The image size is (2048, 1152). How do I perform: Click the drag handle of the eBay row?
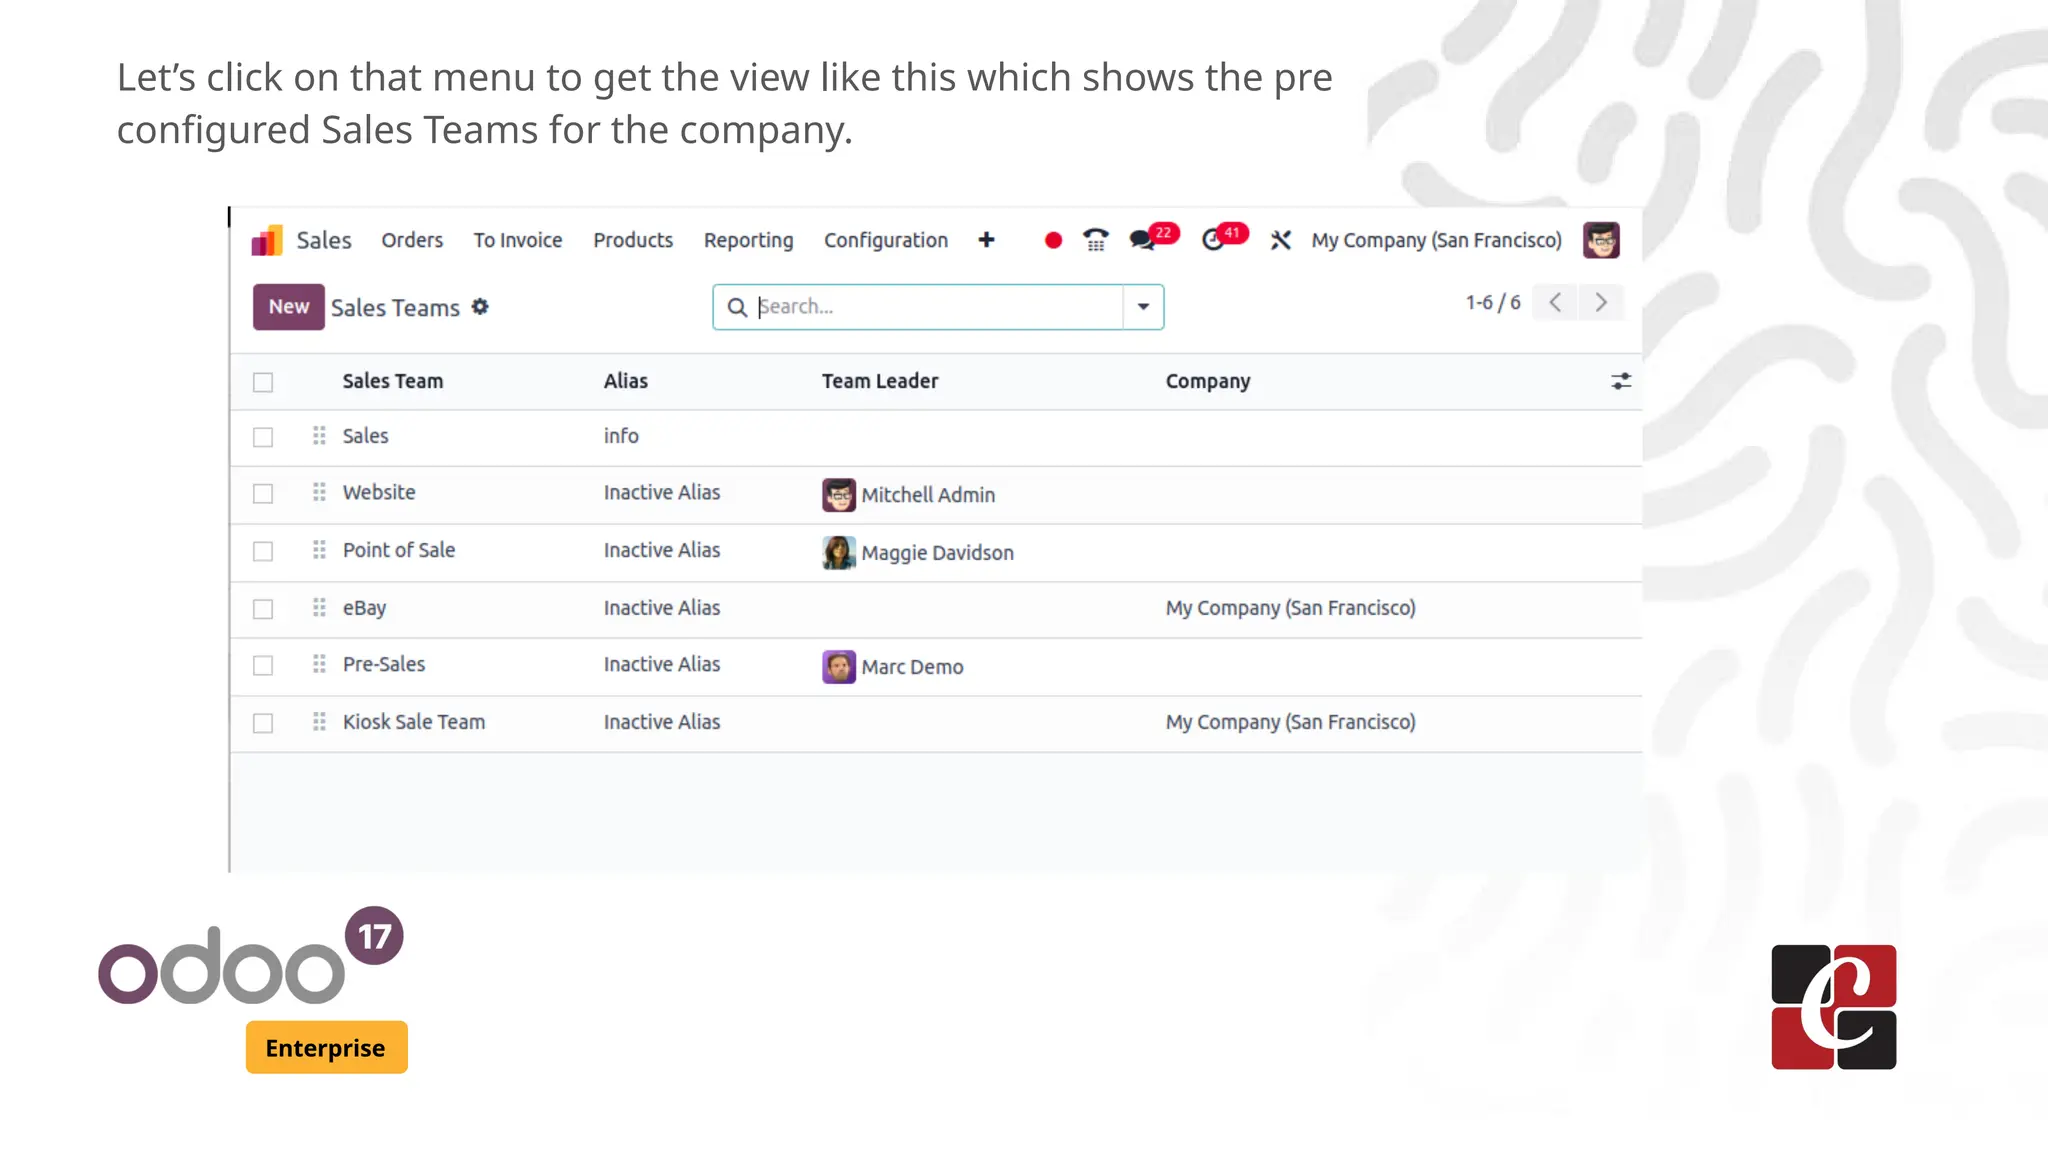[319, 608]
